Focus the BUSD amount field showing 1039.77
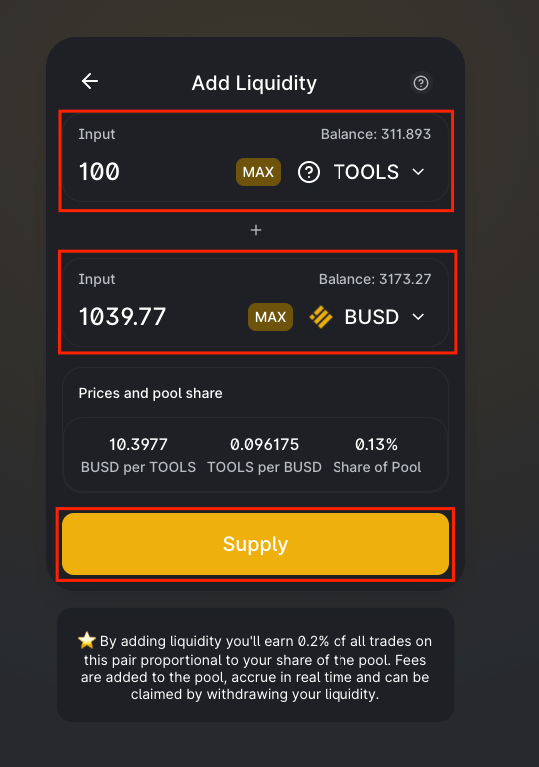Image resolution: width=539 pixels, height=767 pixels. click(x=157, y=316)
